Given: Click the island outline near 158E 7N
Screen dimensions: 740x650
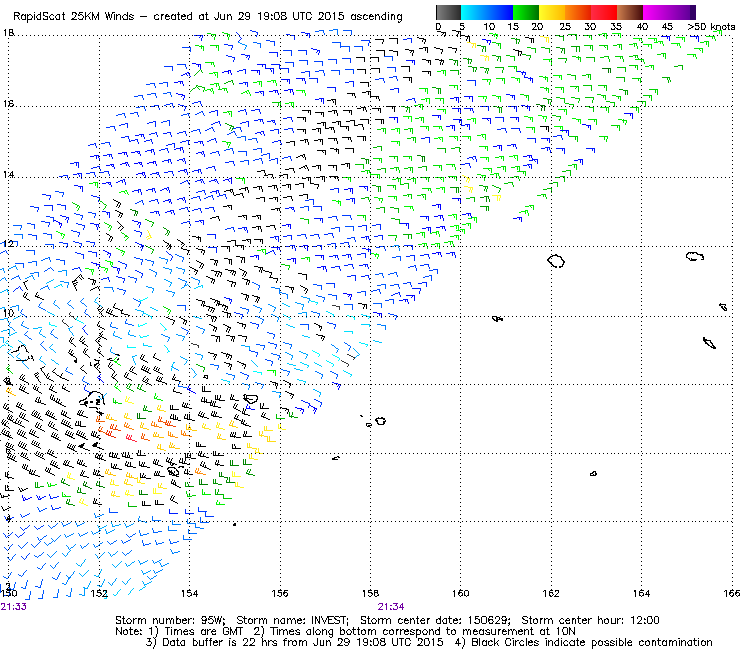Looking at the screenshot, I should coord(380,421).
